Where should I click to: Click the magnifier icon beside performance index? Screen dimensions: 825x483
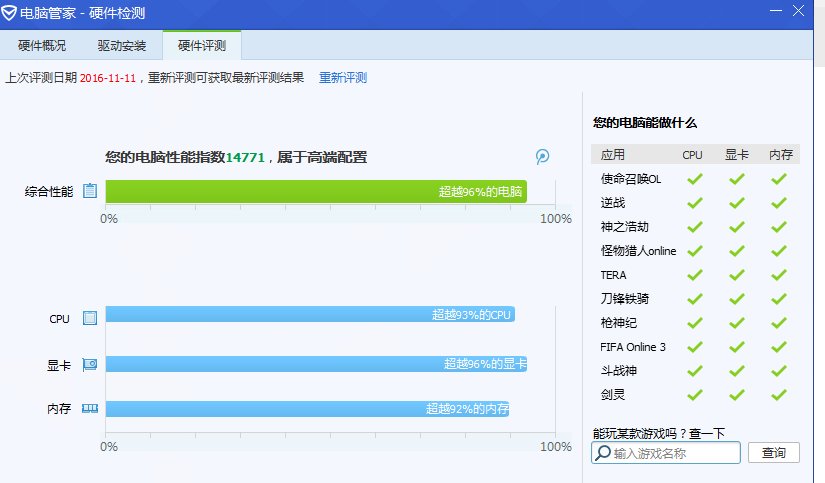click(543, 157)
